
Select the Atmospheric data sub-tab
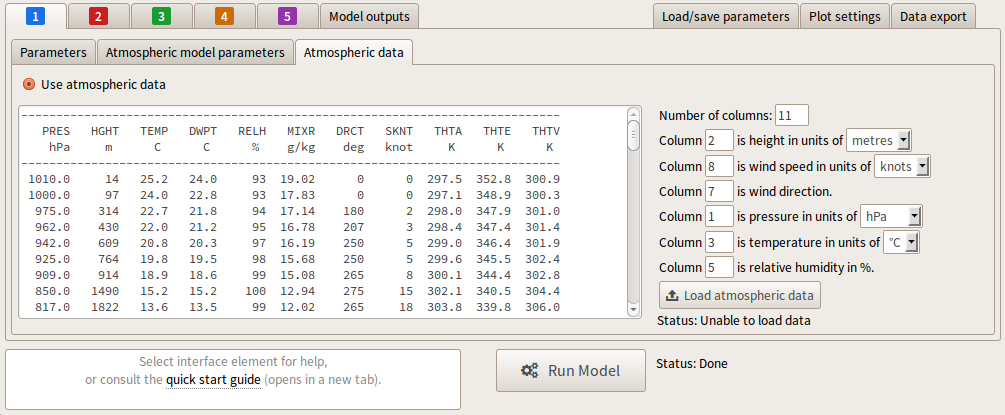[x=354, y=53]
